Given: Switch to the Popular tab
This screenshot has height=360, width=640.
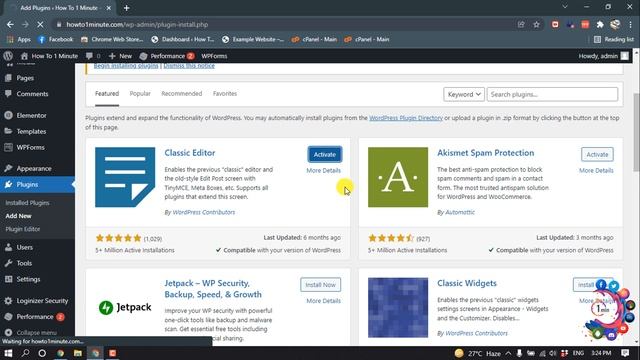Looking at the screenshot, I should (140, 93).
